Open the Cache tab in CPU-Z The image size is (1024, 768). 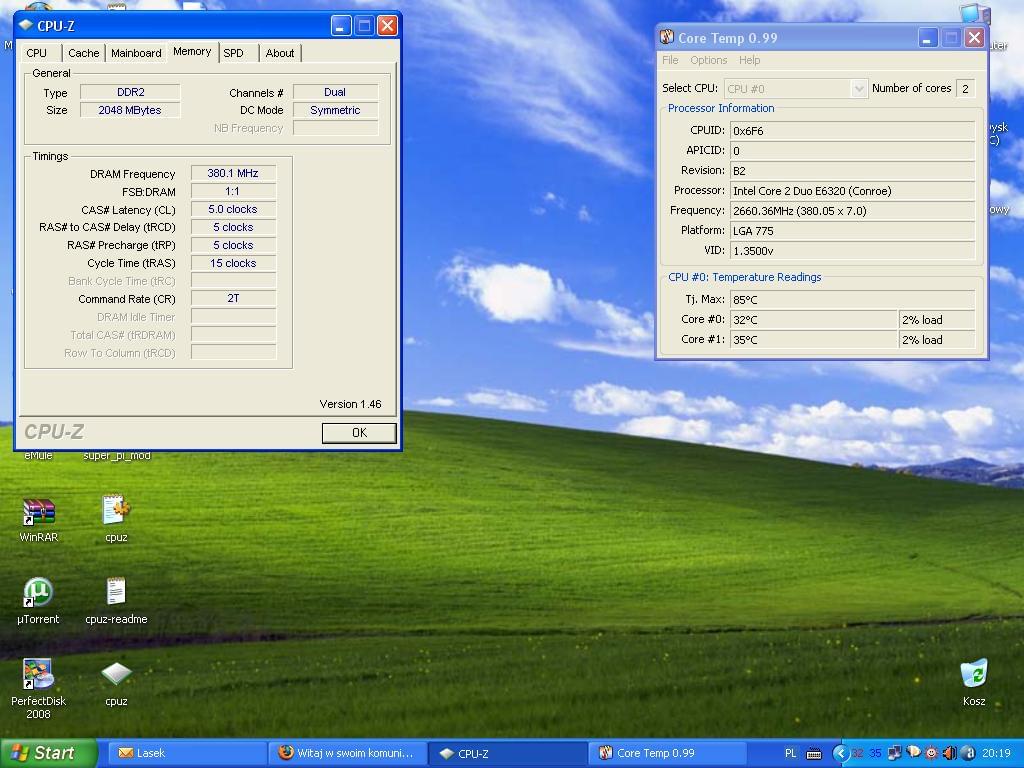click(x=83, y=53)
